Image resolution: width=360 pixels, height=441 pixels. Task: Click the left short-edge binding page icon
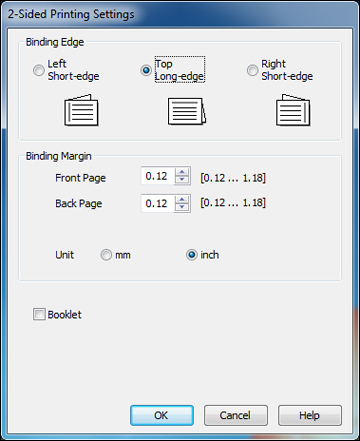pyautogui.click(x=81, y=110)
